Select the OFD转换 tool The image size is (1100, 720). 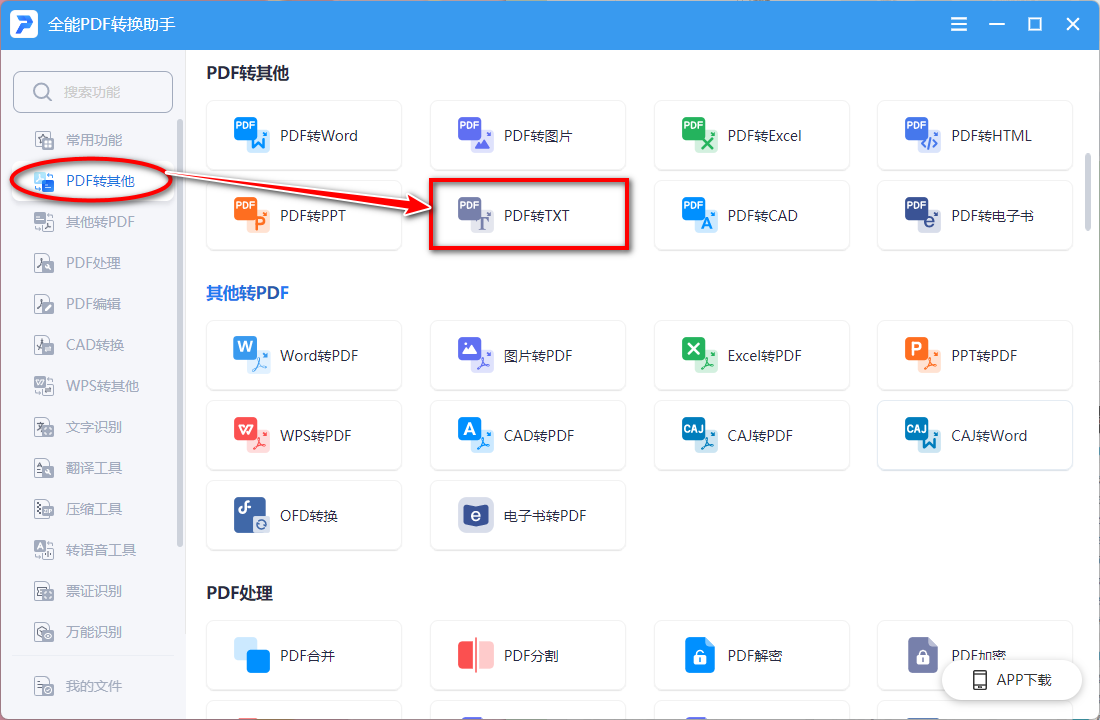tap(304, 516)
